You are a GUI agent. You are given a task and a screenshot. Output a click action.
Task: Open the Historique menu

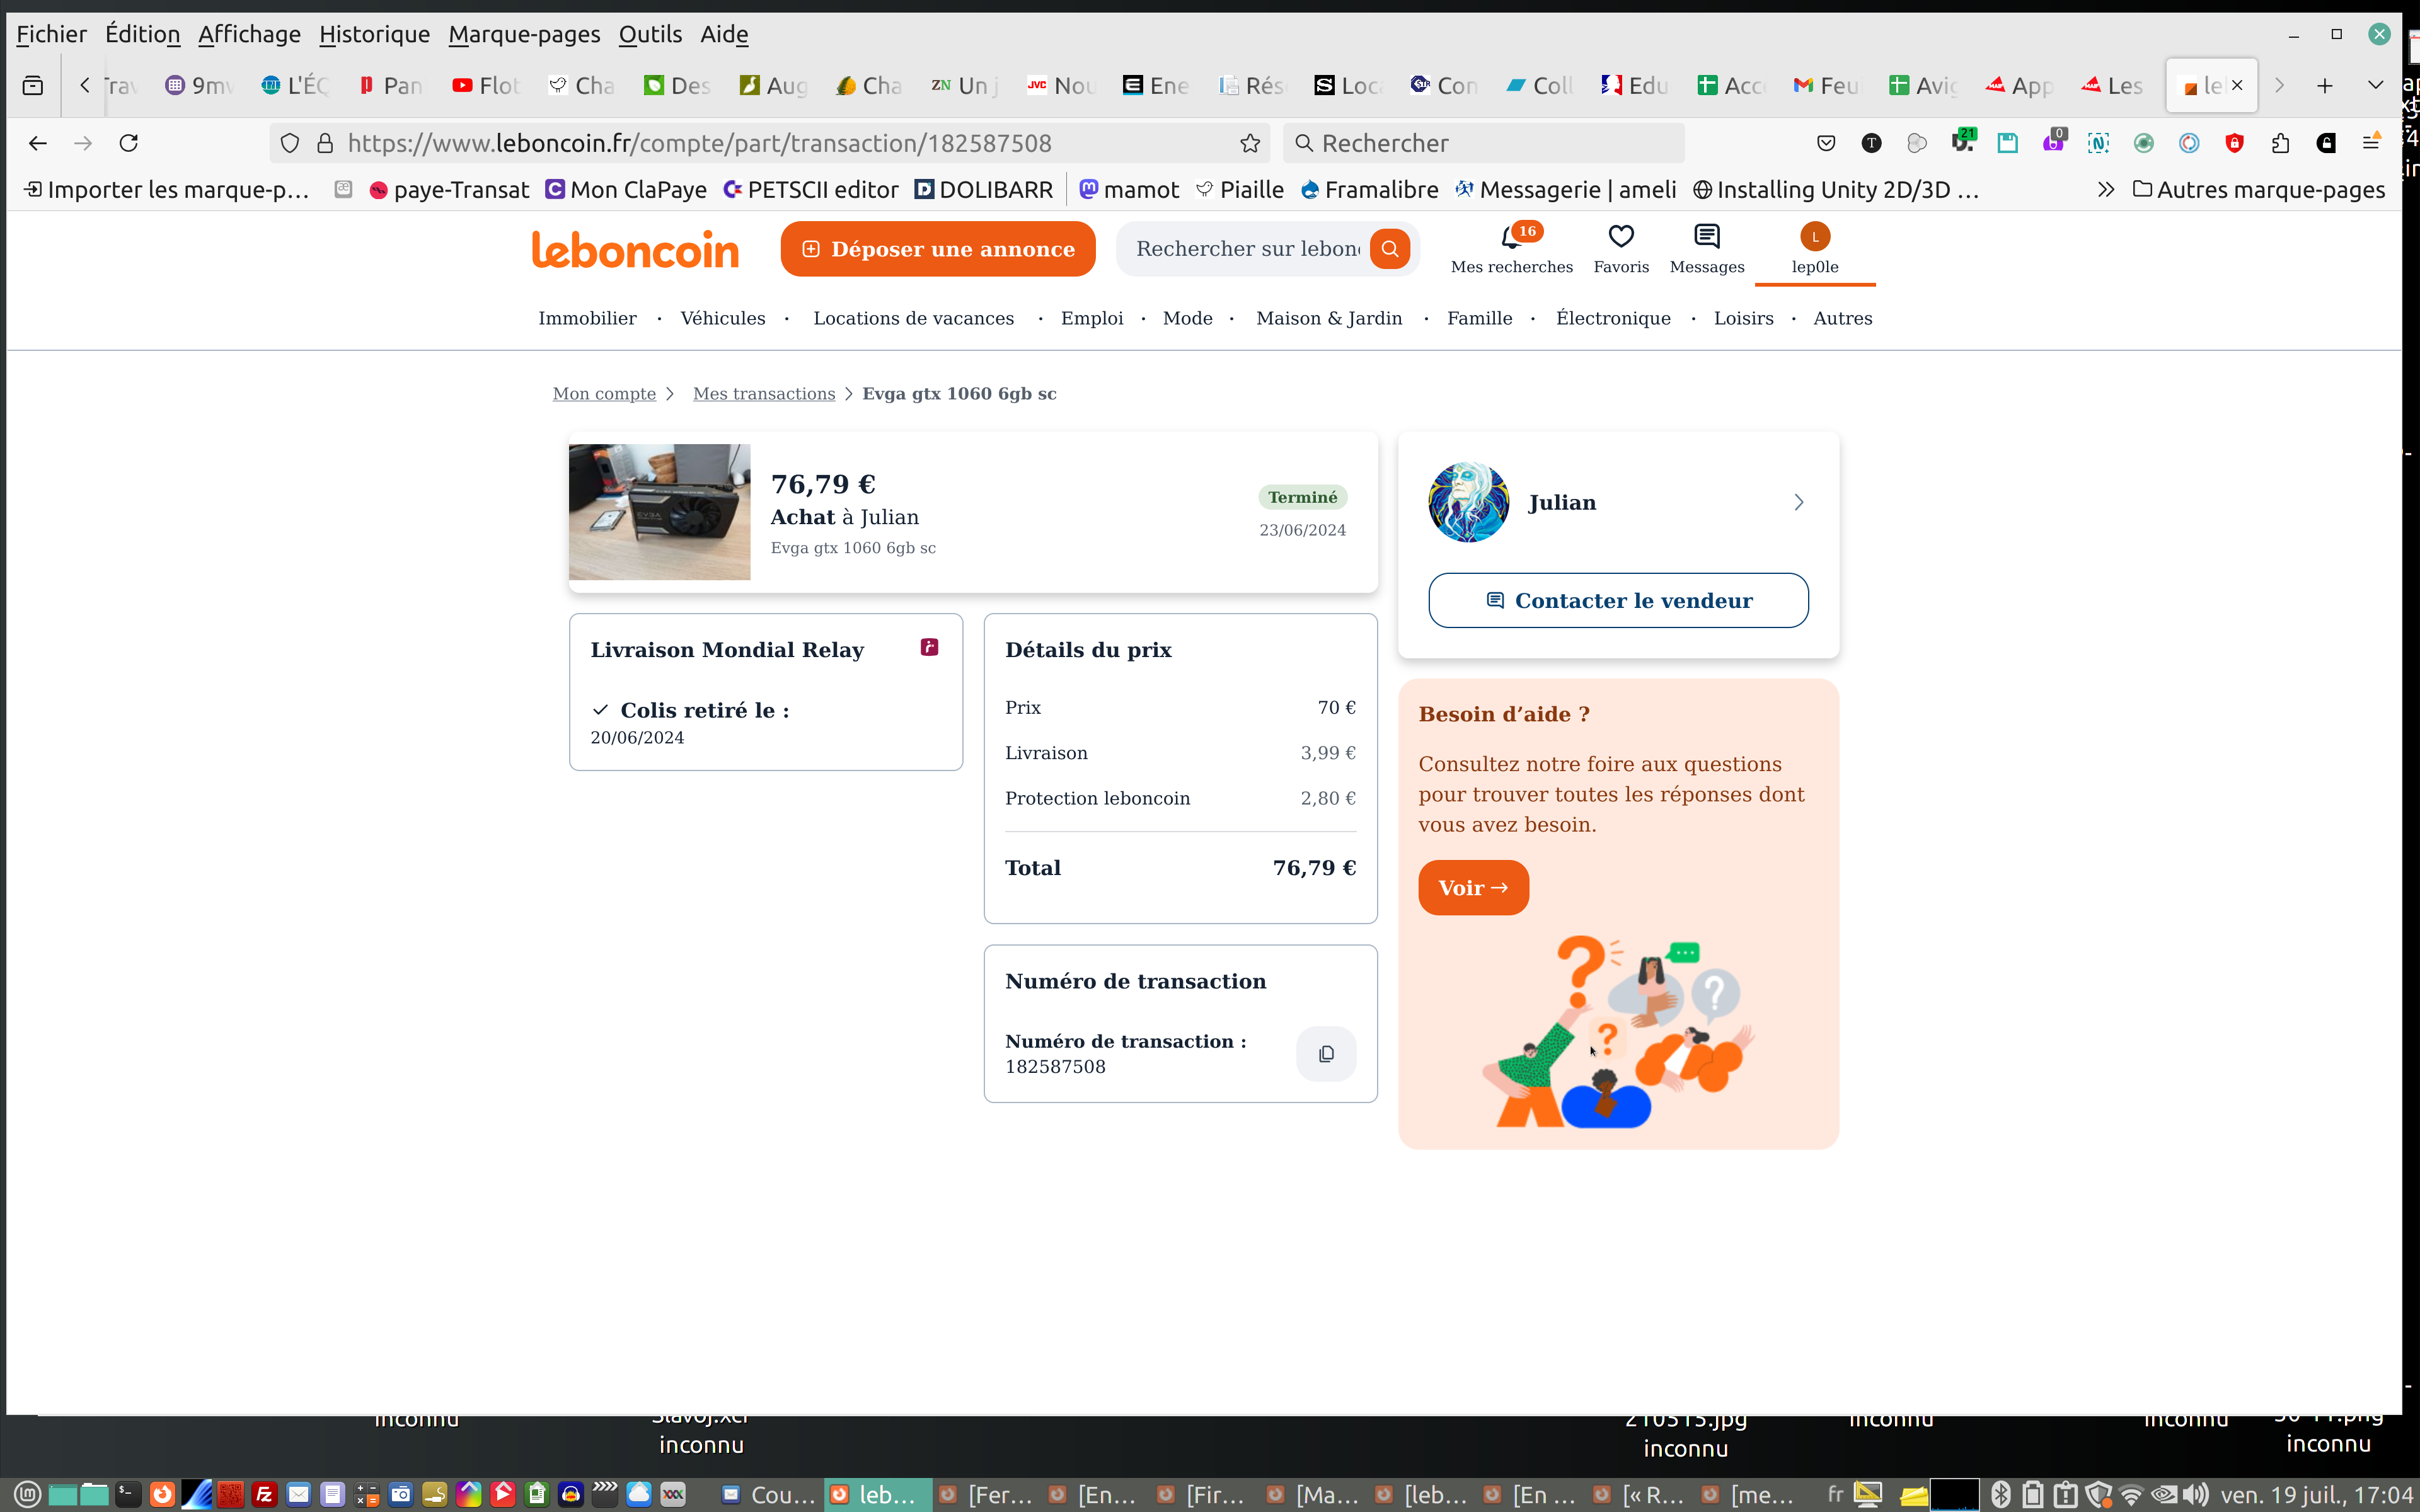[x=374, y=34]
